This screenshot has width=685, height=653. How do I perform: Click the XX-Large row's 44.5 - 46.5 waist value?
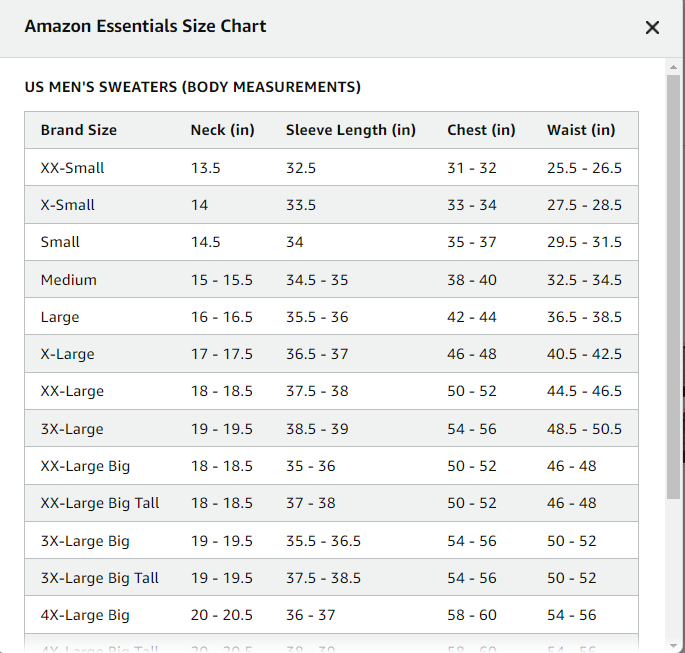[x=584, y=391]
